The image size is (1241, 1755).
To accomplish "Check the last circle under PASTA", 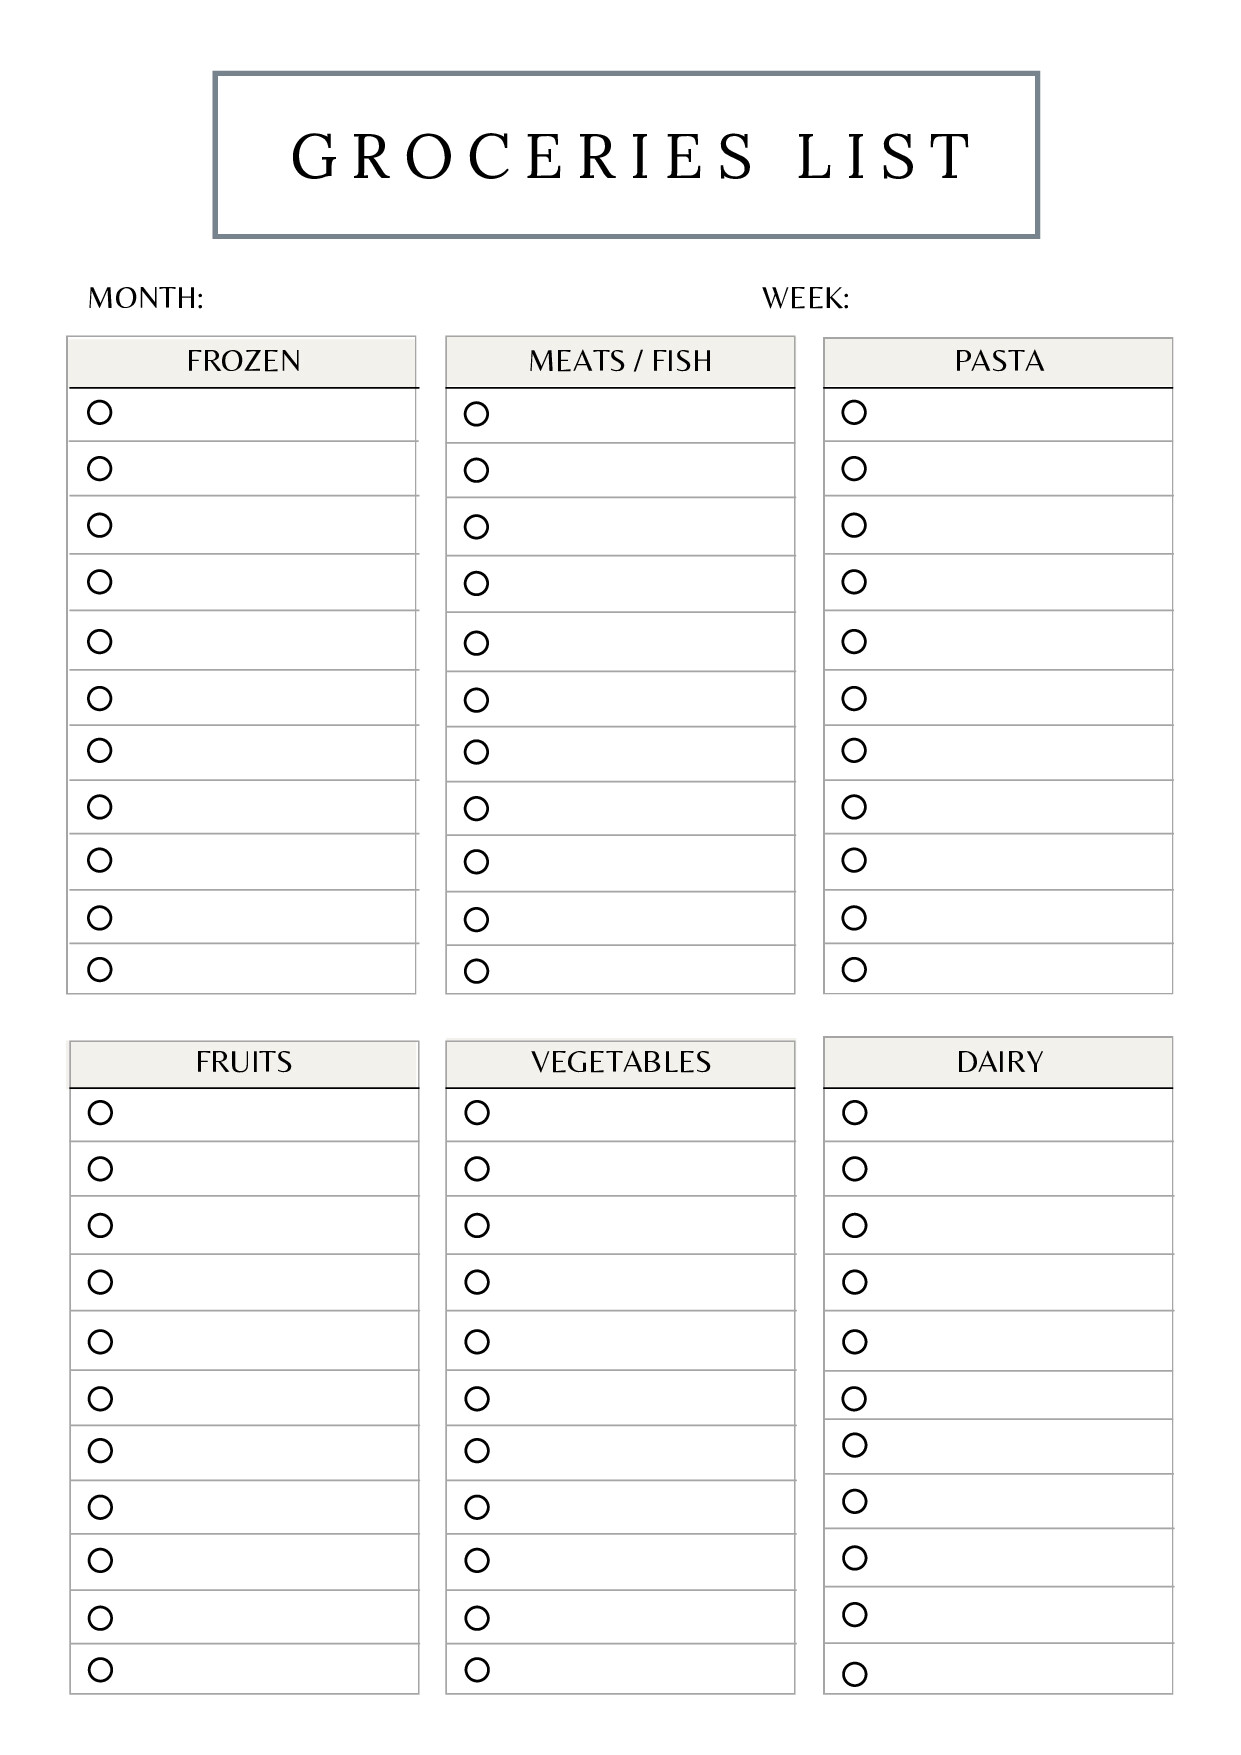I will (854, 969).
